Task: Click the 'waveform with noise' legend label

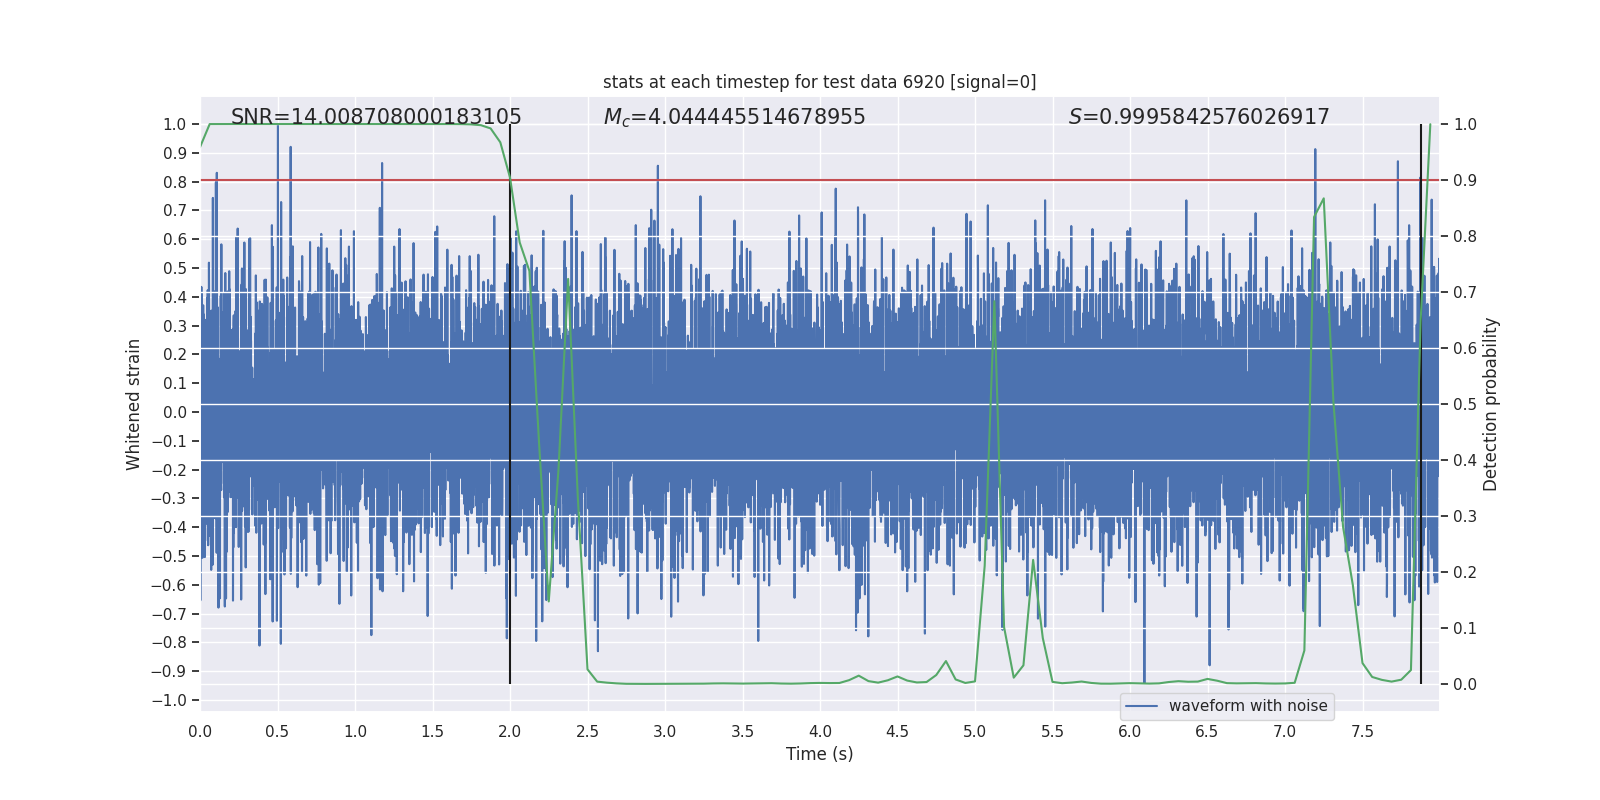Action: pyautogui.click(x=1248, y=706)
